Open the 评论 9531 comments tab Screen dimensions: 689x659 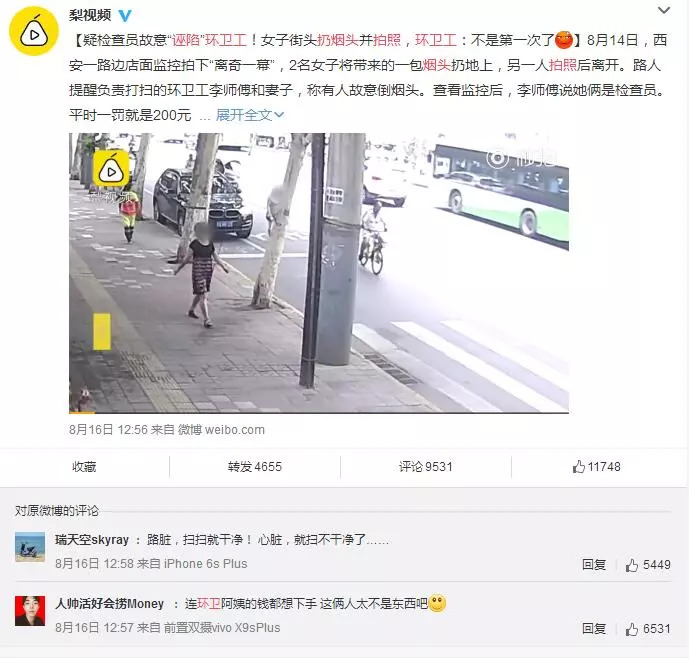pos(425,467)
